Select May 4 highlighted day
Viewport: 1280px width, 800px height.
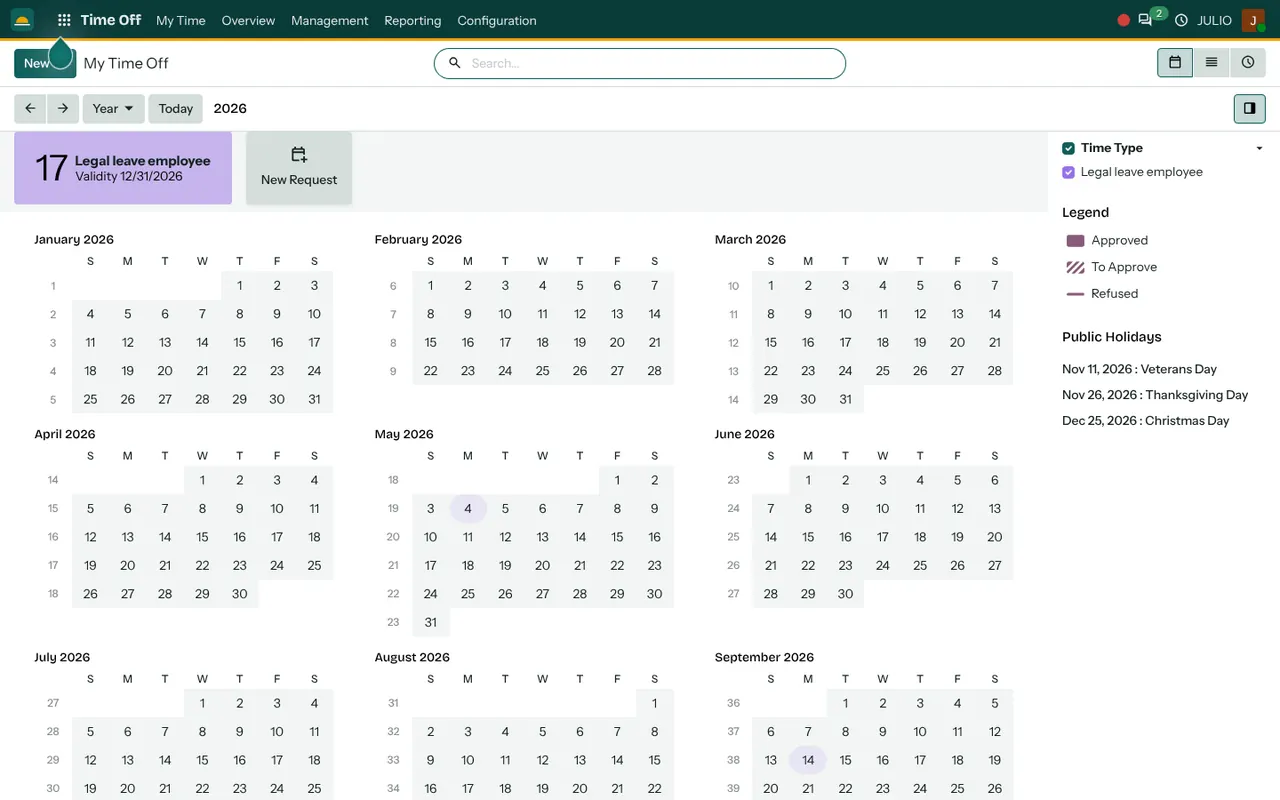[x=468, y=509]
